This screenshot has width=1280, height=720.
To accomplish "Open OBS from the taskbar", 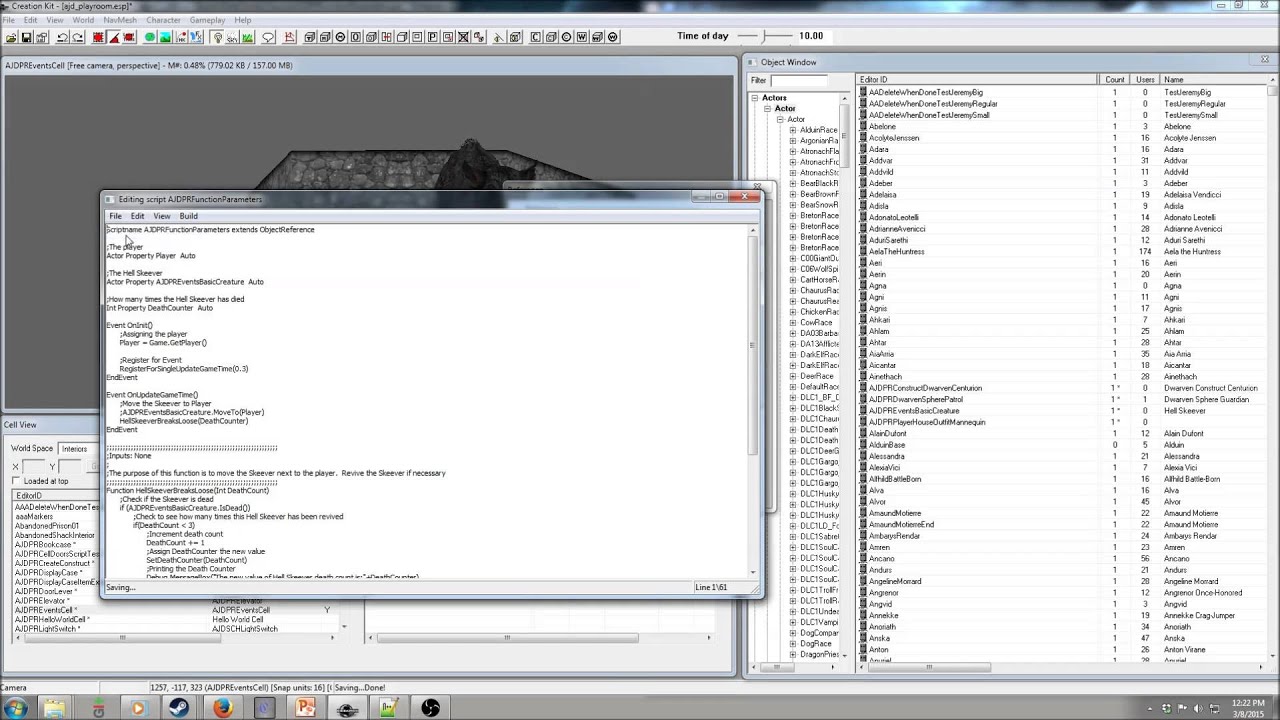I will point(430,708).
